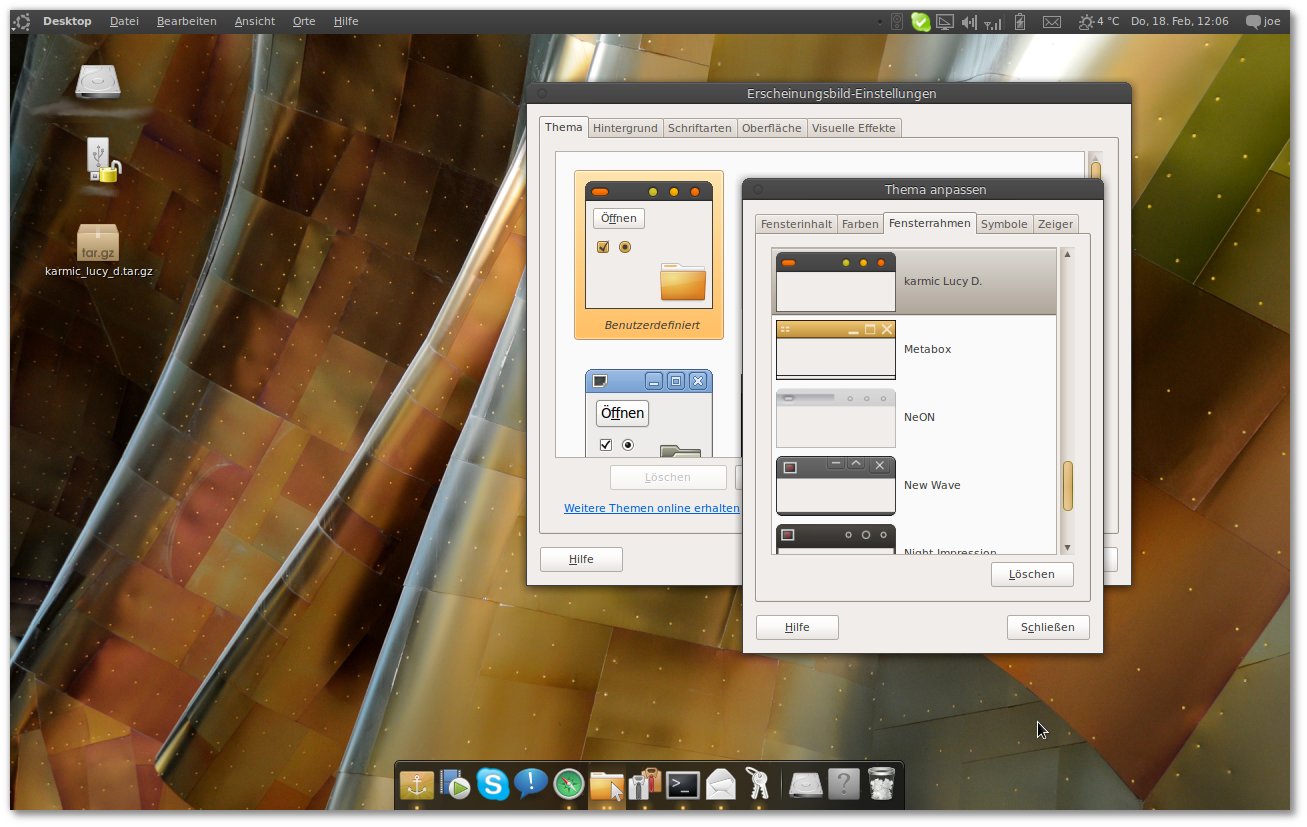The image size is (1307, 827).
Task: Select the Thema tab
Action: (564, 127)
